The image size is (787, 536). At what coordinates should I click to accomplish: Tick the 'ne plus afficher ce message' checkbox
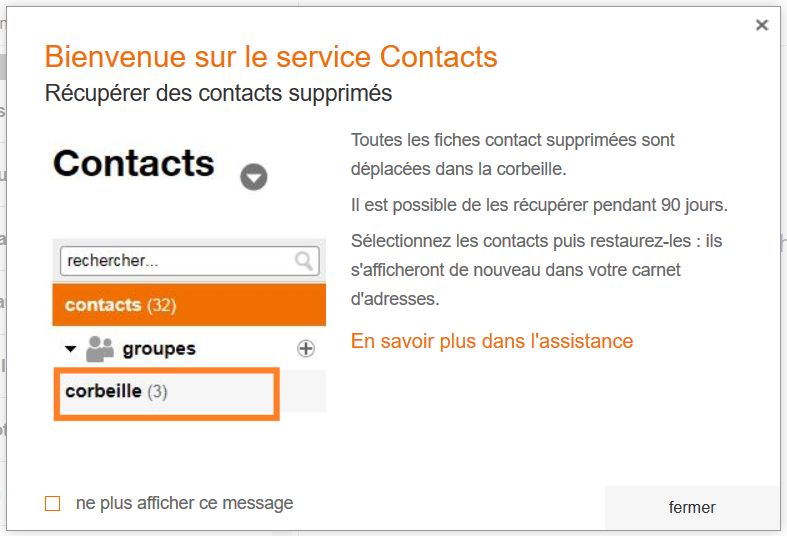(x=53, y=504)
